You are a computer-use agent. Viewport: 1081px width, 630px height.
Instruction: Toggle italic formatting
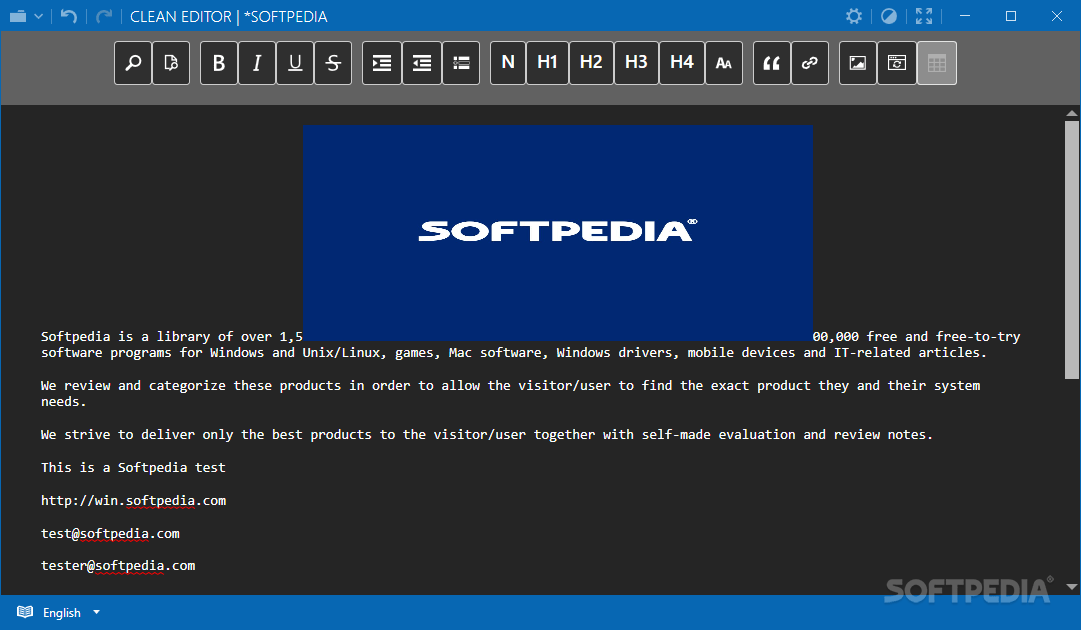click(x=257, y=63)
